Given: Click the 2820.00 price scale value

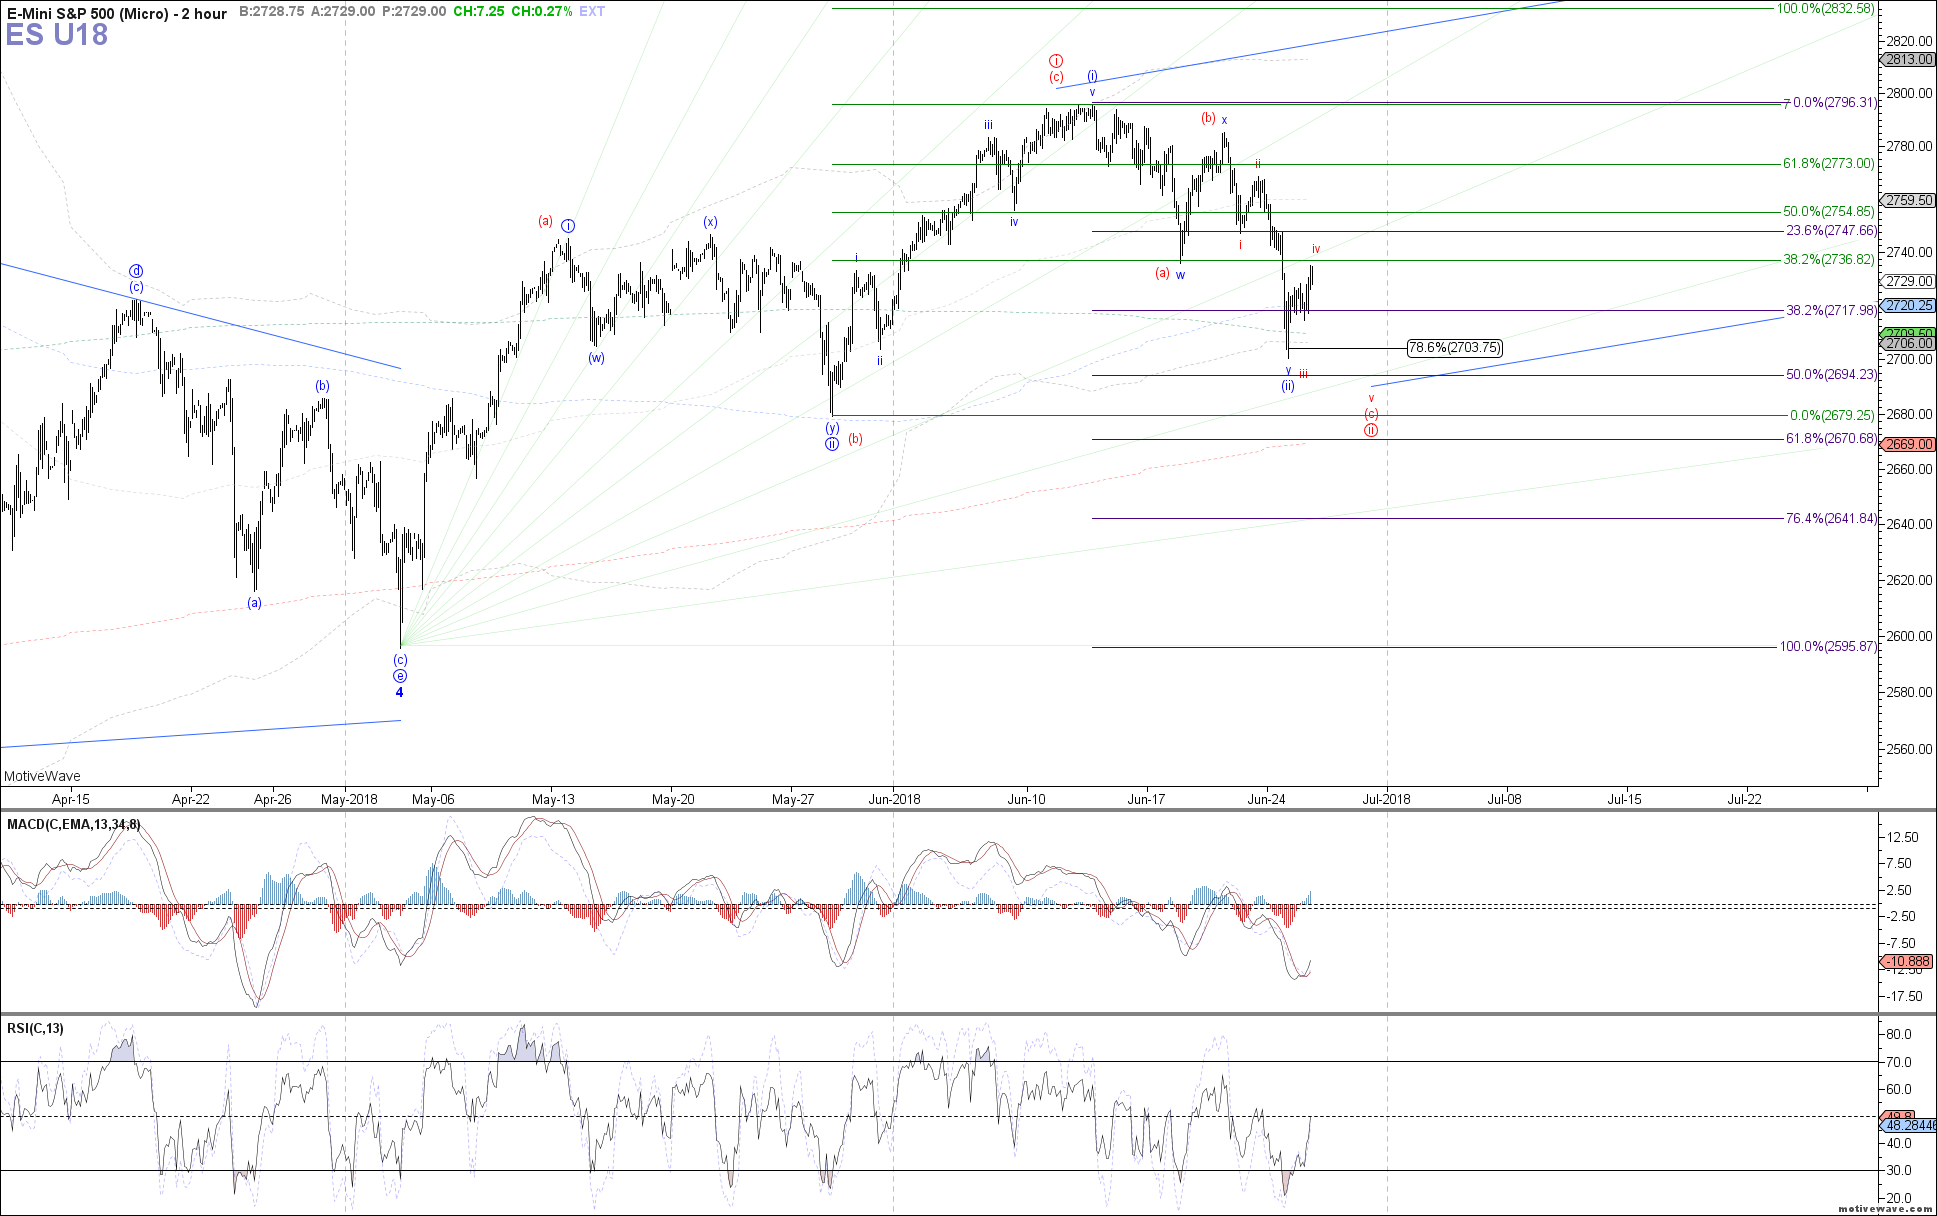Looking at the screenshot, I should pos(1909,41).
